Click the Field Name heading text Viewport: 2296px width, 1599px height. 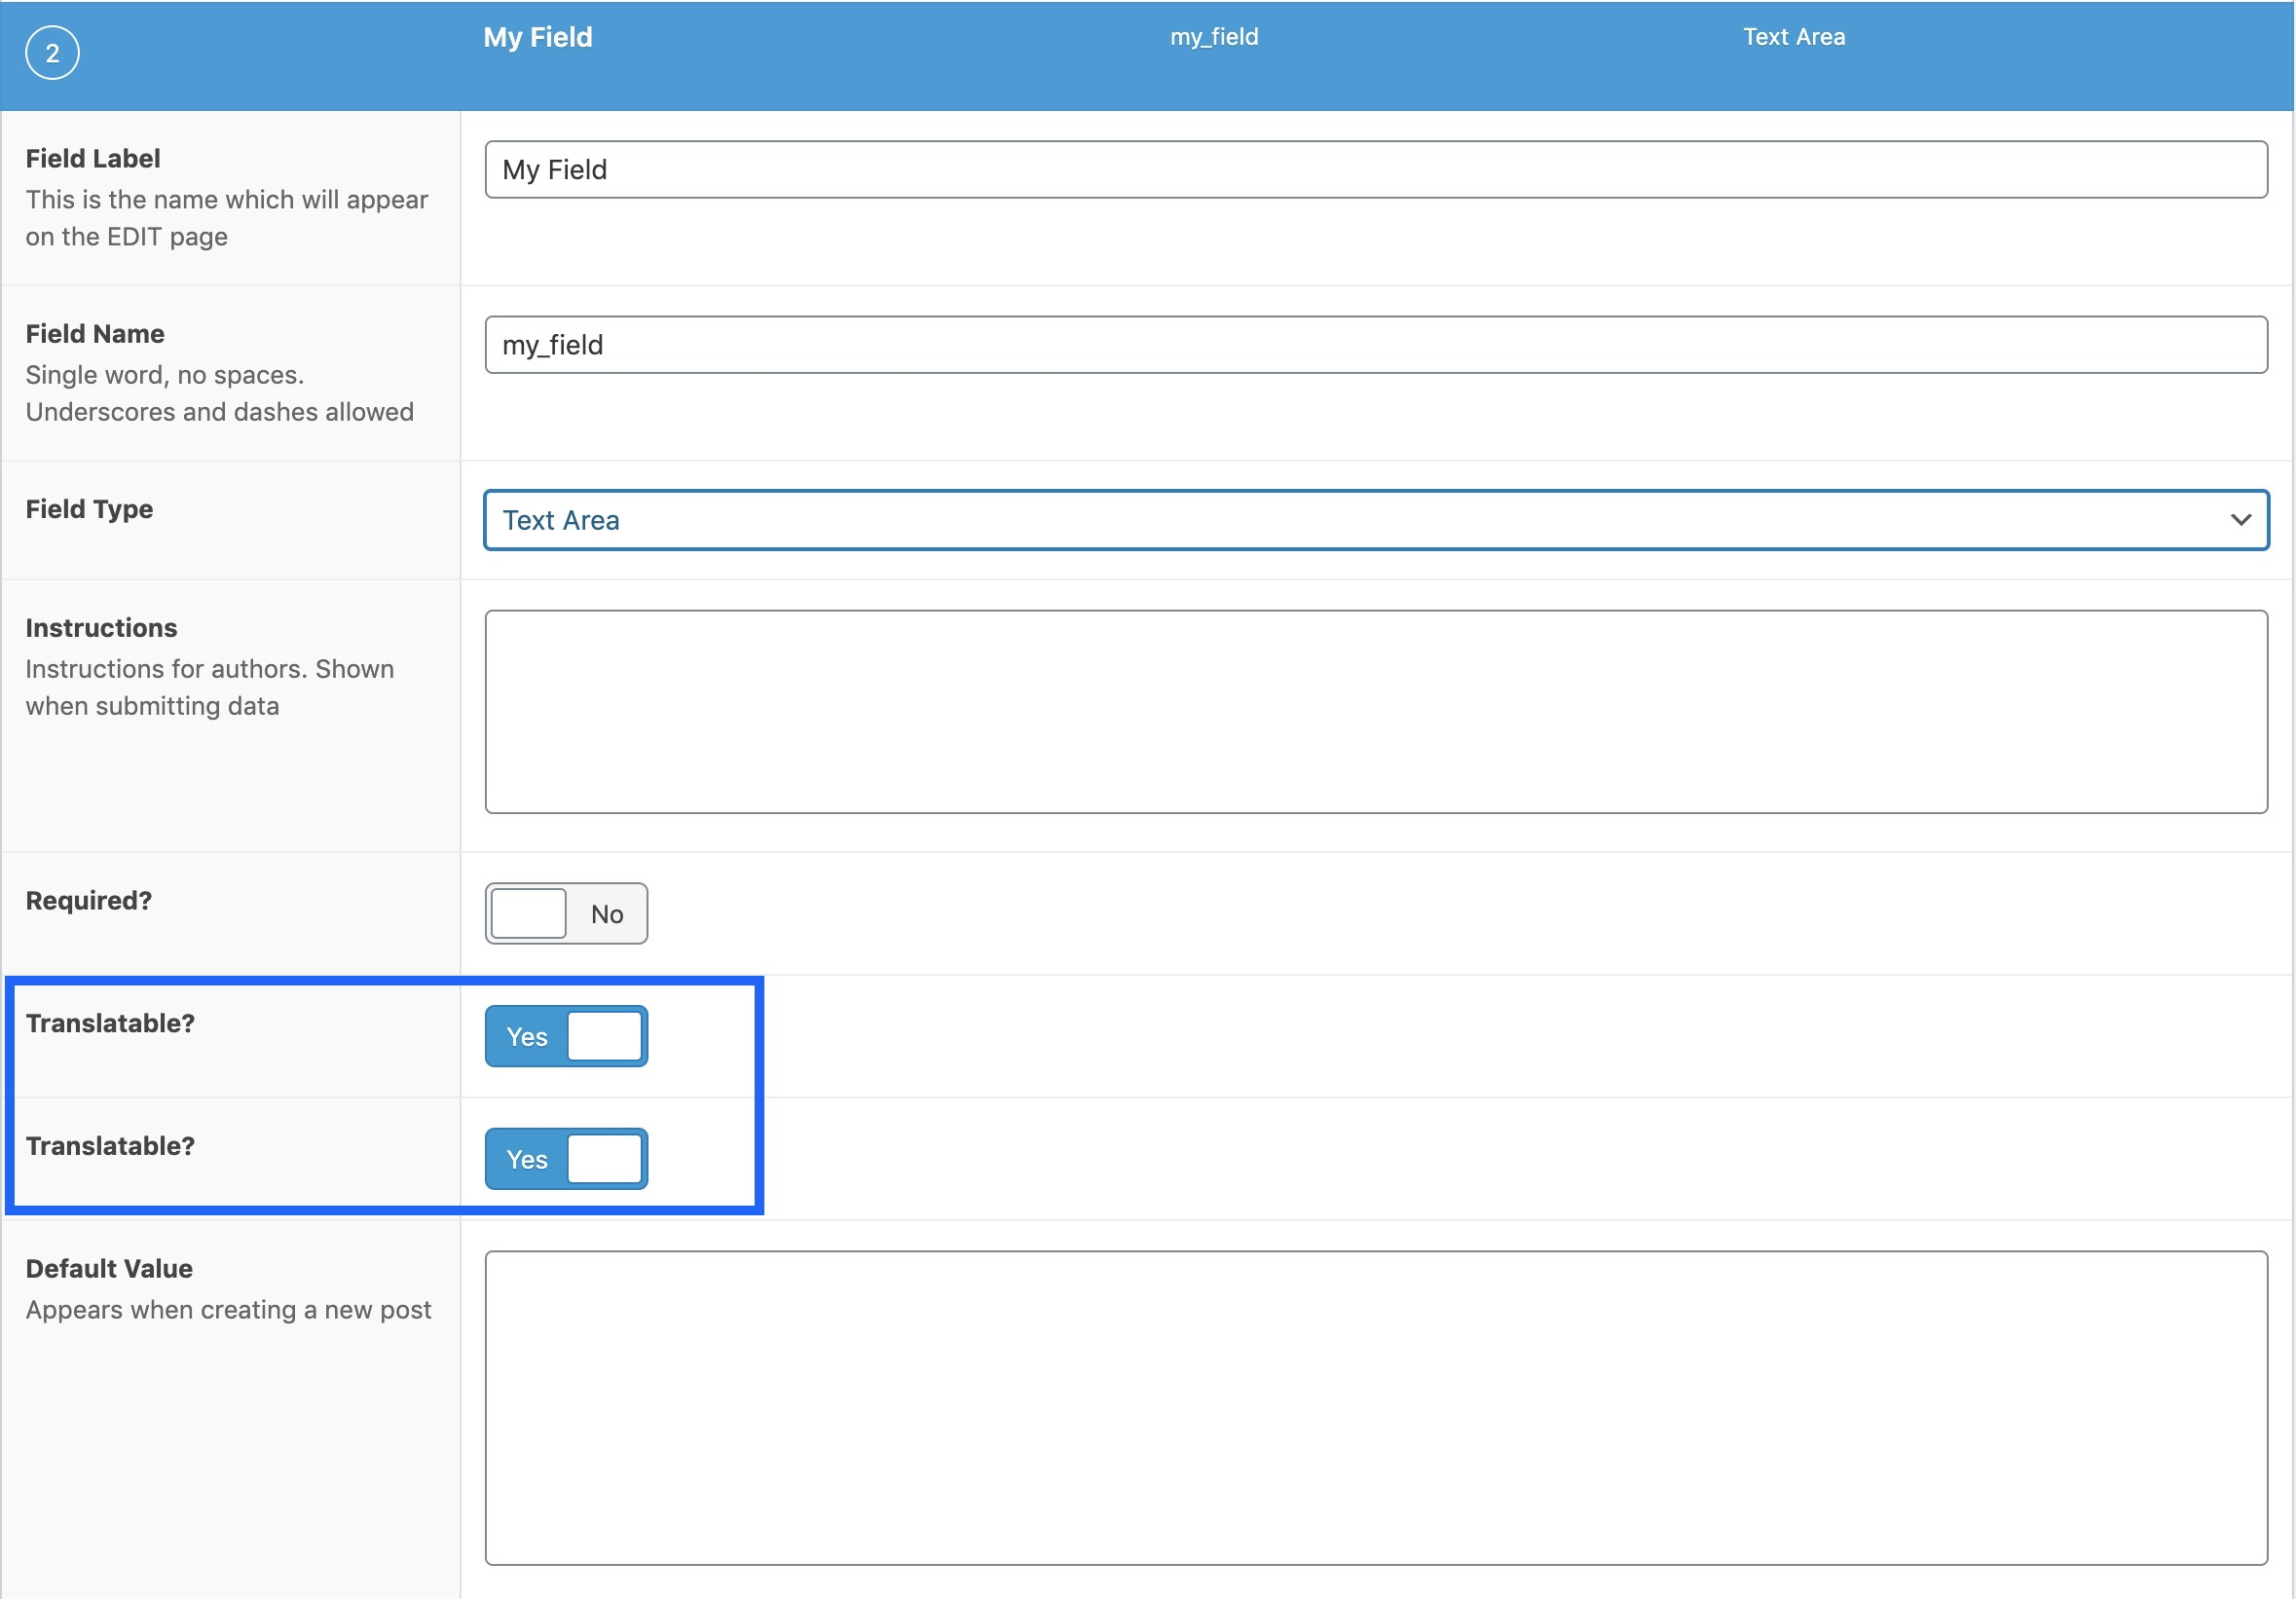pos(94,333)
